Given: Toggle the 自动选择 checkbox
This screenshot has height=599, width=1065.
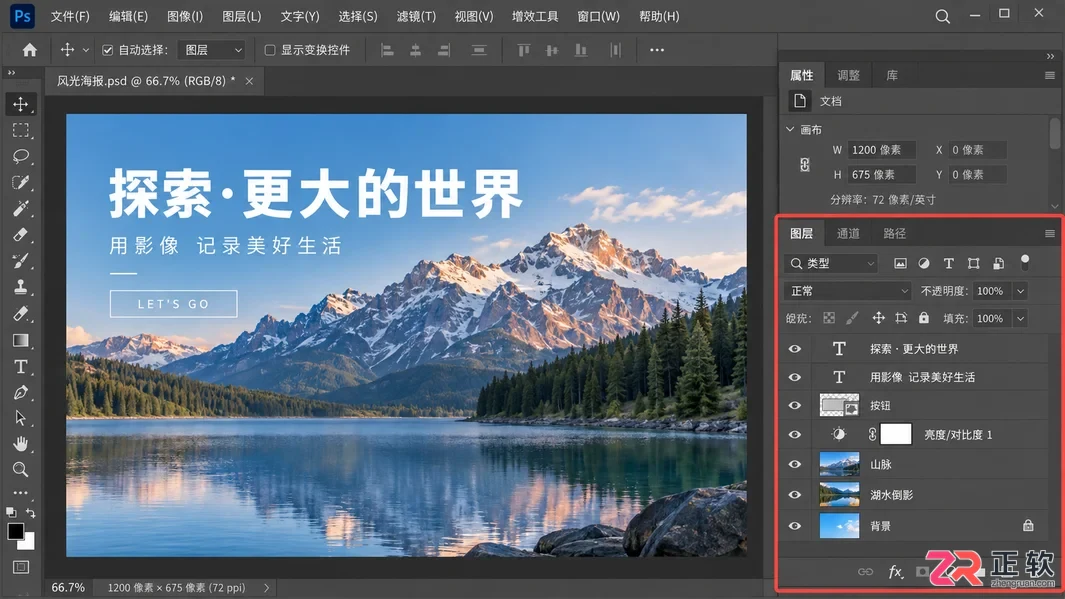Looking at the screenshot, I should [x=107, y=50].
